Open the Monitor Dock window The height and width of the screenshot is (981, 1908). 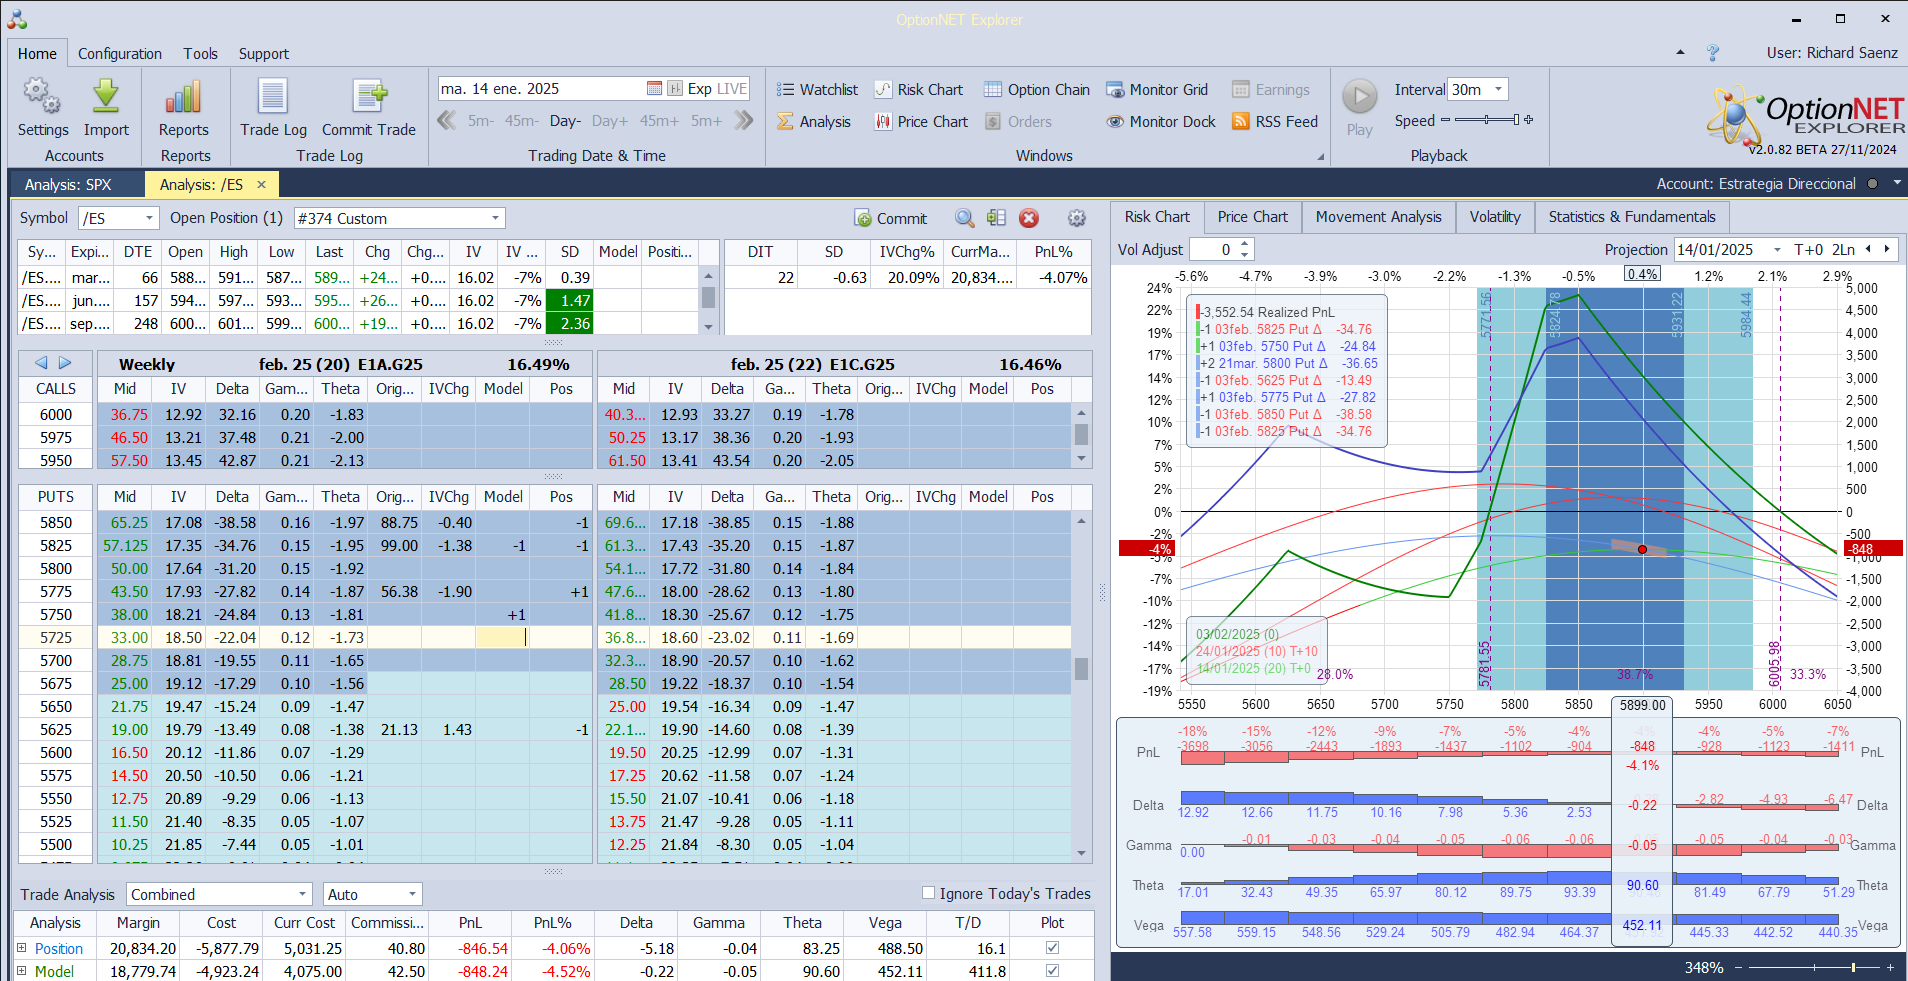(1161, 122)
